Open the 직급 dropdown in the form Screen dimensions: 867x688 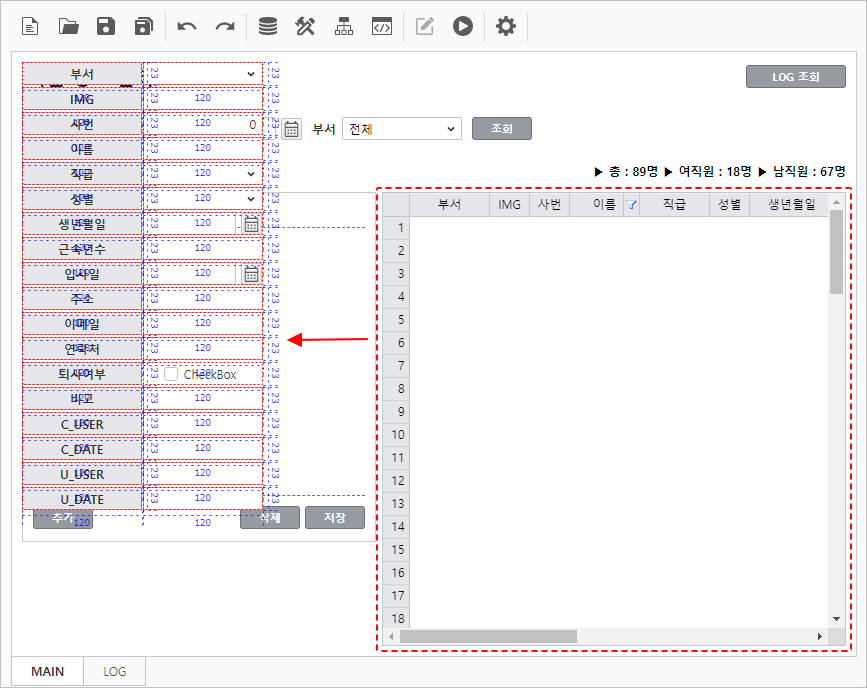[x=250, y=174]
